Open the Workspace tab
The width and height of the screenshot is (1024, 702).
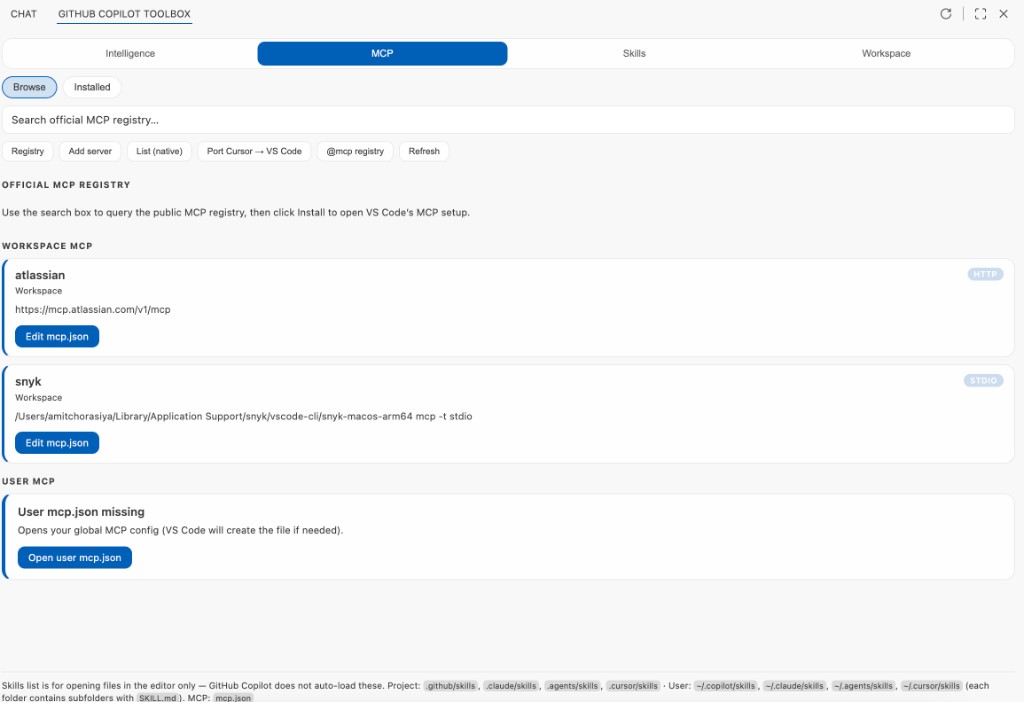pos(885,53)
